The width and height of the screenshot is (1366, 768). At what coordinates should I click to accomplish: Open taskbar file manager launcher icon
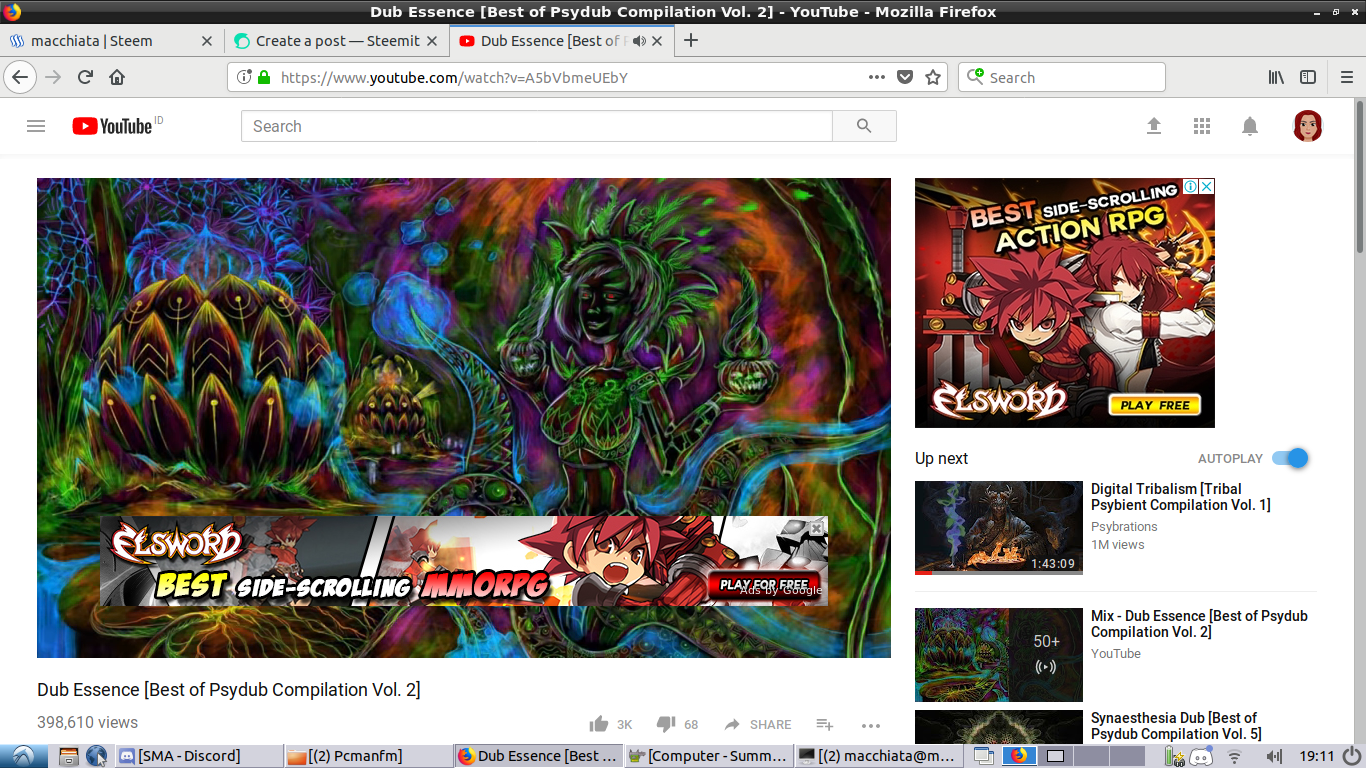coord(68,756)
